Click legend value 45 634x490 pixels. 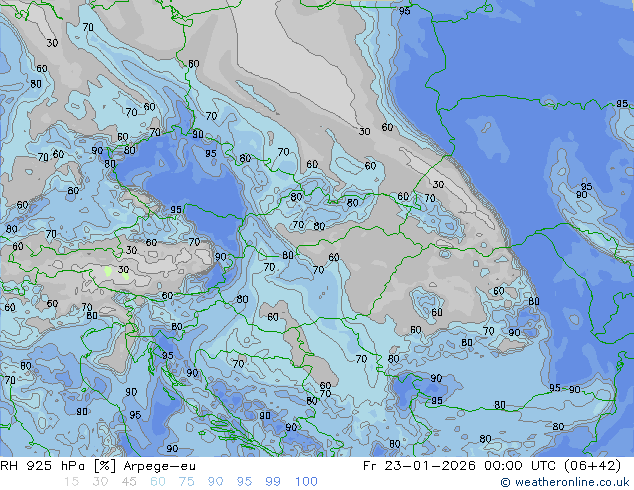click(x=129, y=482)
